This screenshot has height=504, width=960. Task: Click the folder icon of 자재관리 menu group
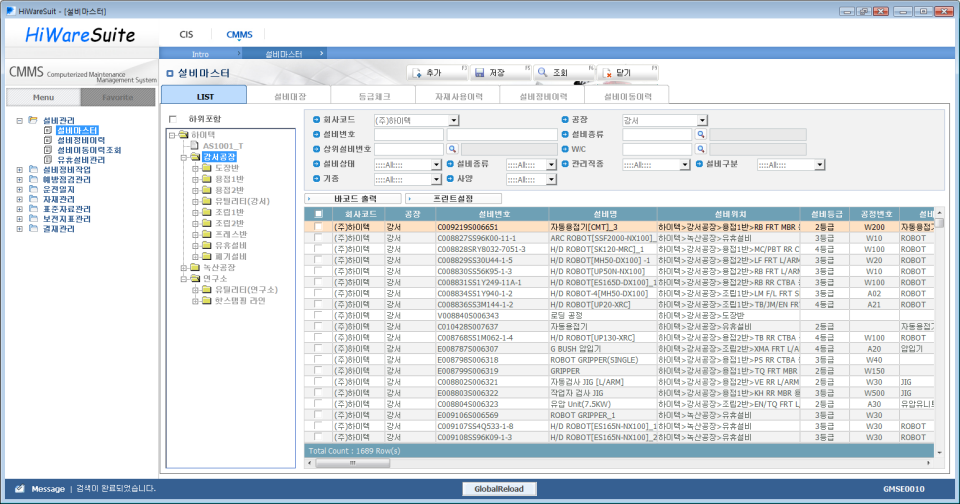pyautogui.click(x=33, y=199)
